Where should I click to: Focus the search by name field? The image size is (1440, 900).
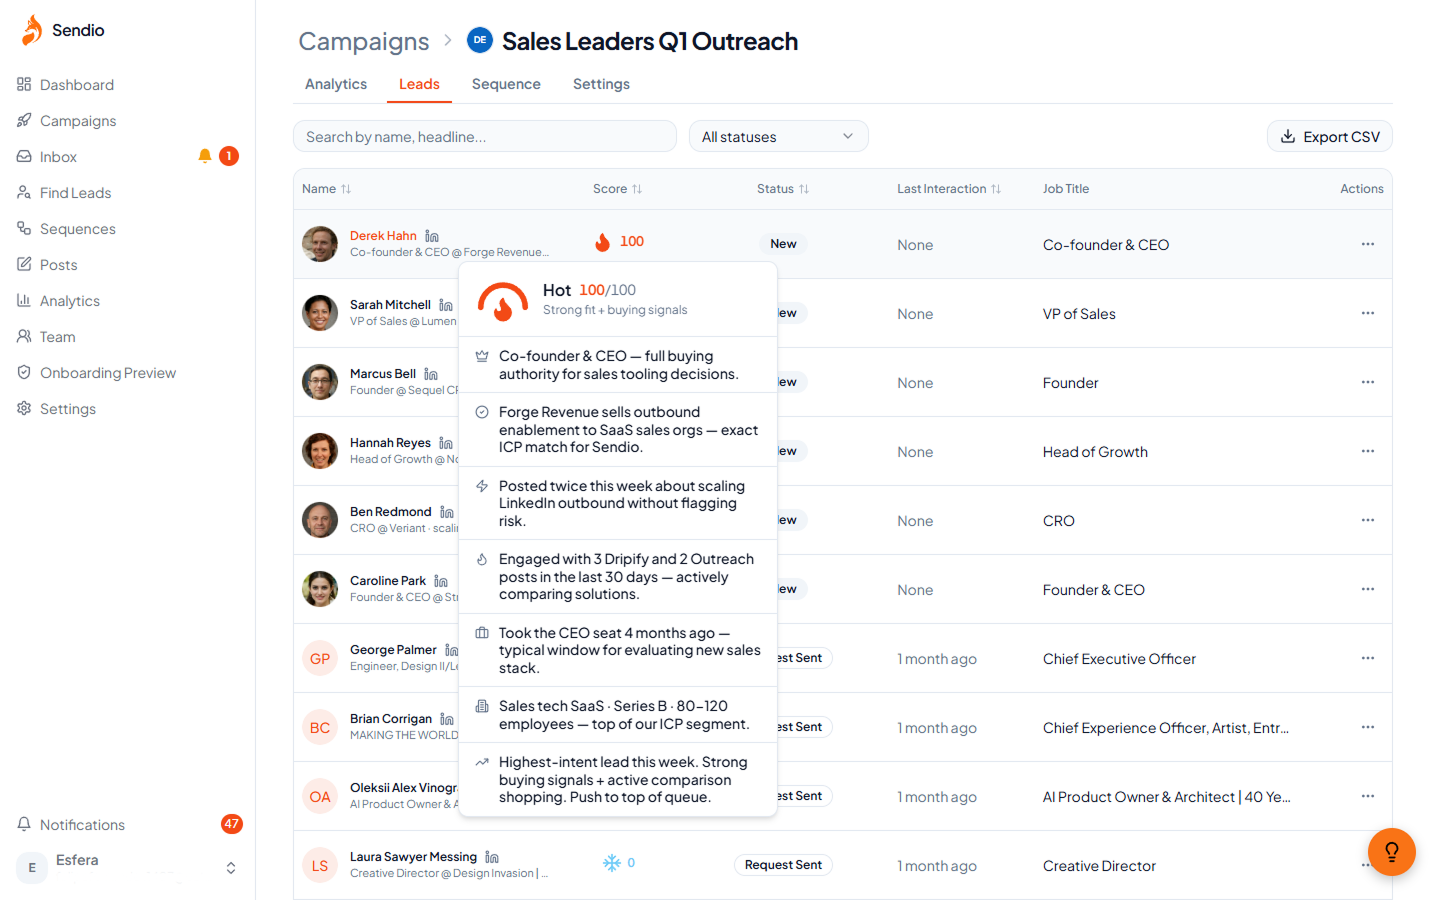click(x=485, y=137)
